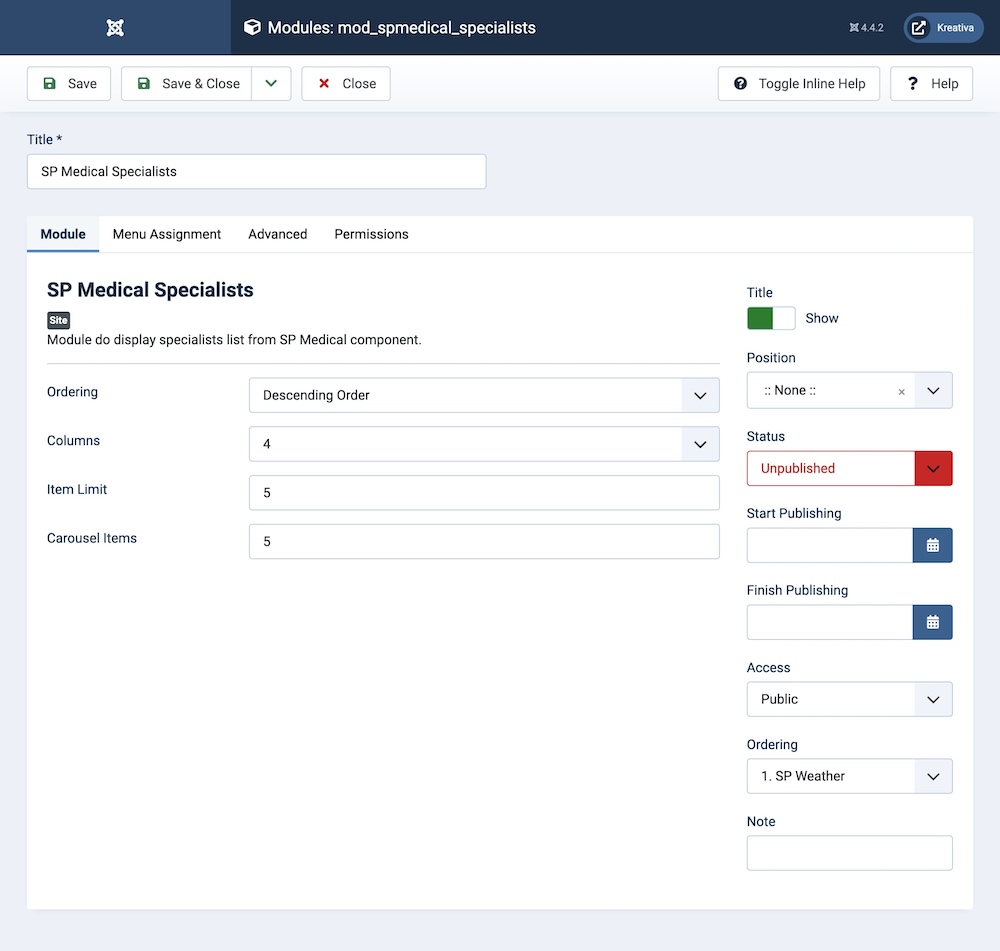This screenshot has height=951, width=1000.
Task: Click the Save button
Action: (70, 84)
